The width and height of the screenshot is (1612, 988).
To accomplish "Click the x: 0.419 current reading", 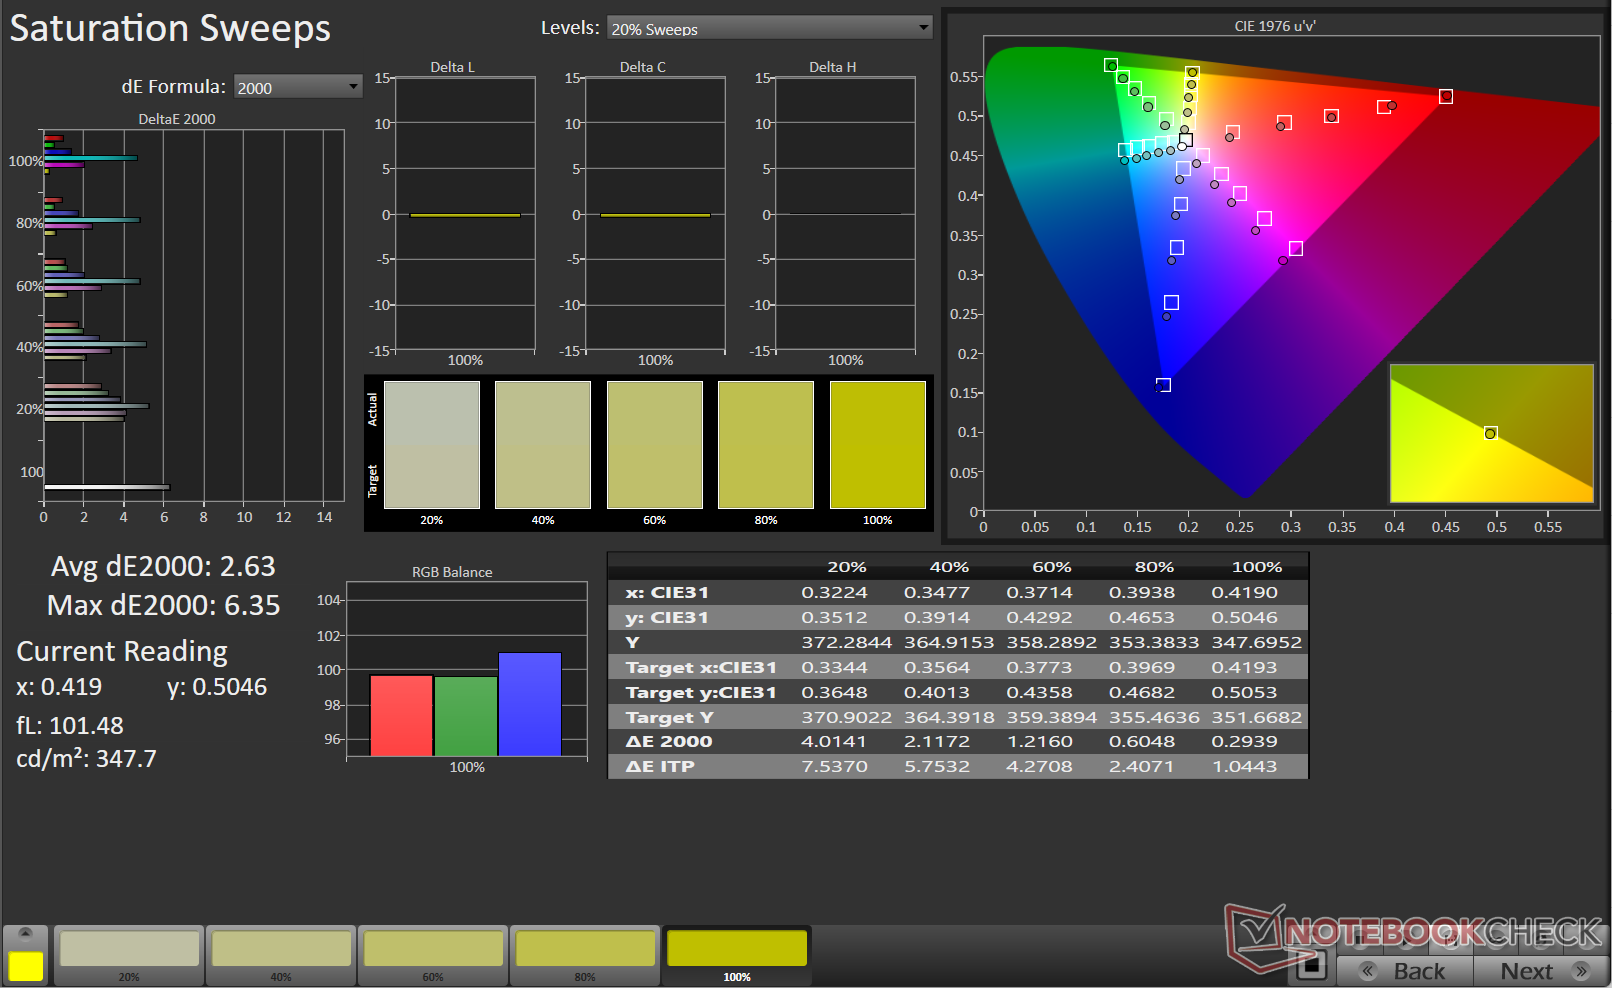I will tap(59, 687).
